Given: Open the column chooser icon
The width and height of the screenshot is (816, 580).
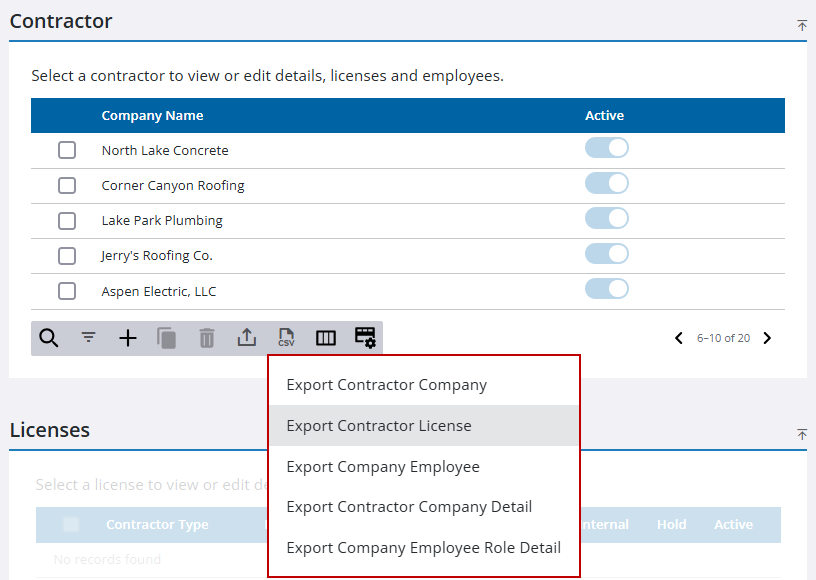Looking at the screenshot, I should tap(325, 338).
